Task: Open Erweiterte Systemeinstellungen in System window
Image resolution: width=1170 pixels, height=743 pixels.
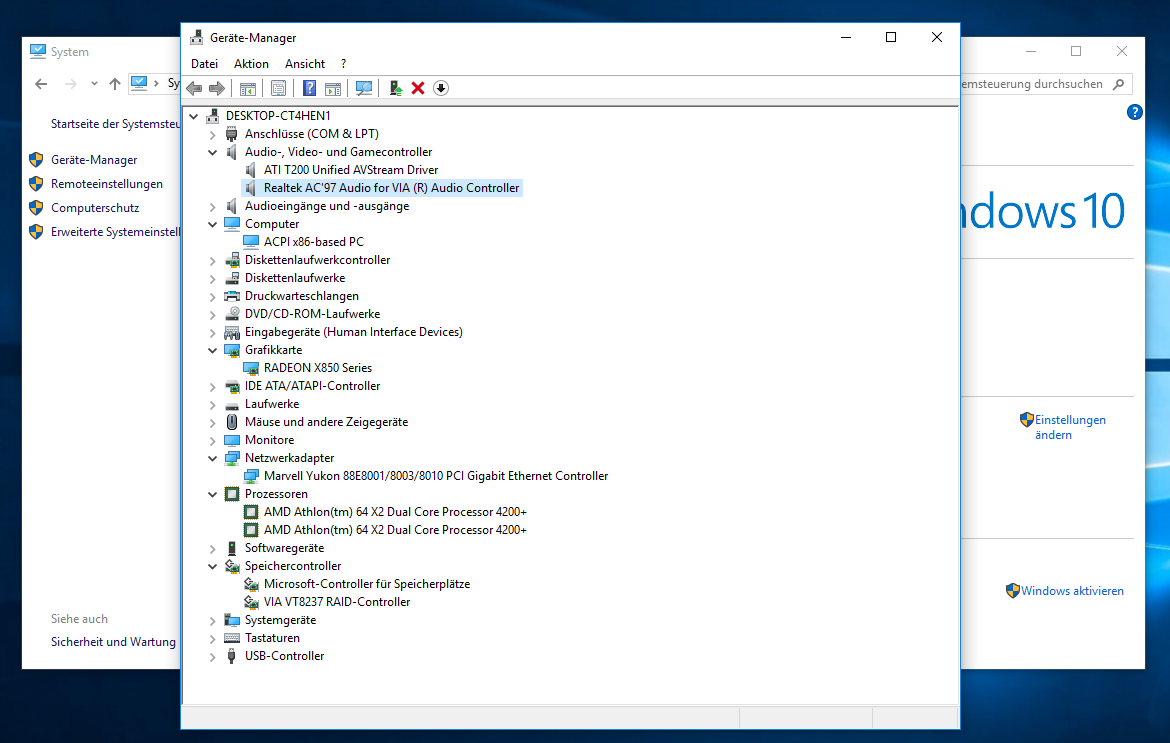Action: (x=115, y=232)
